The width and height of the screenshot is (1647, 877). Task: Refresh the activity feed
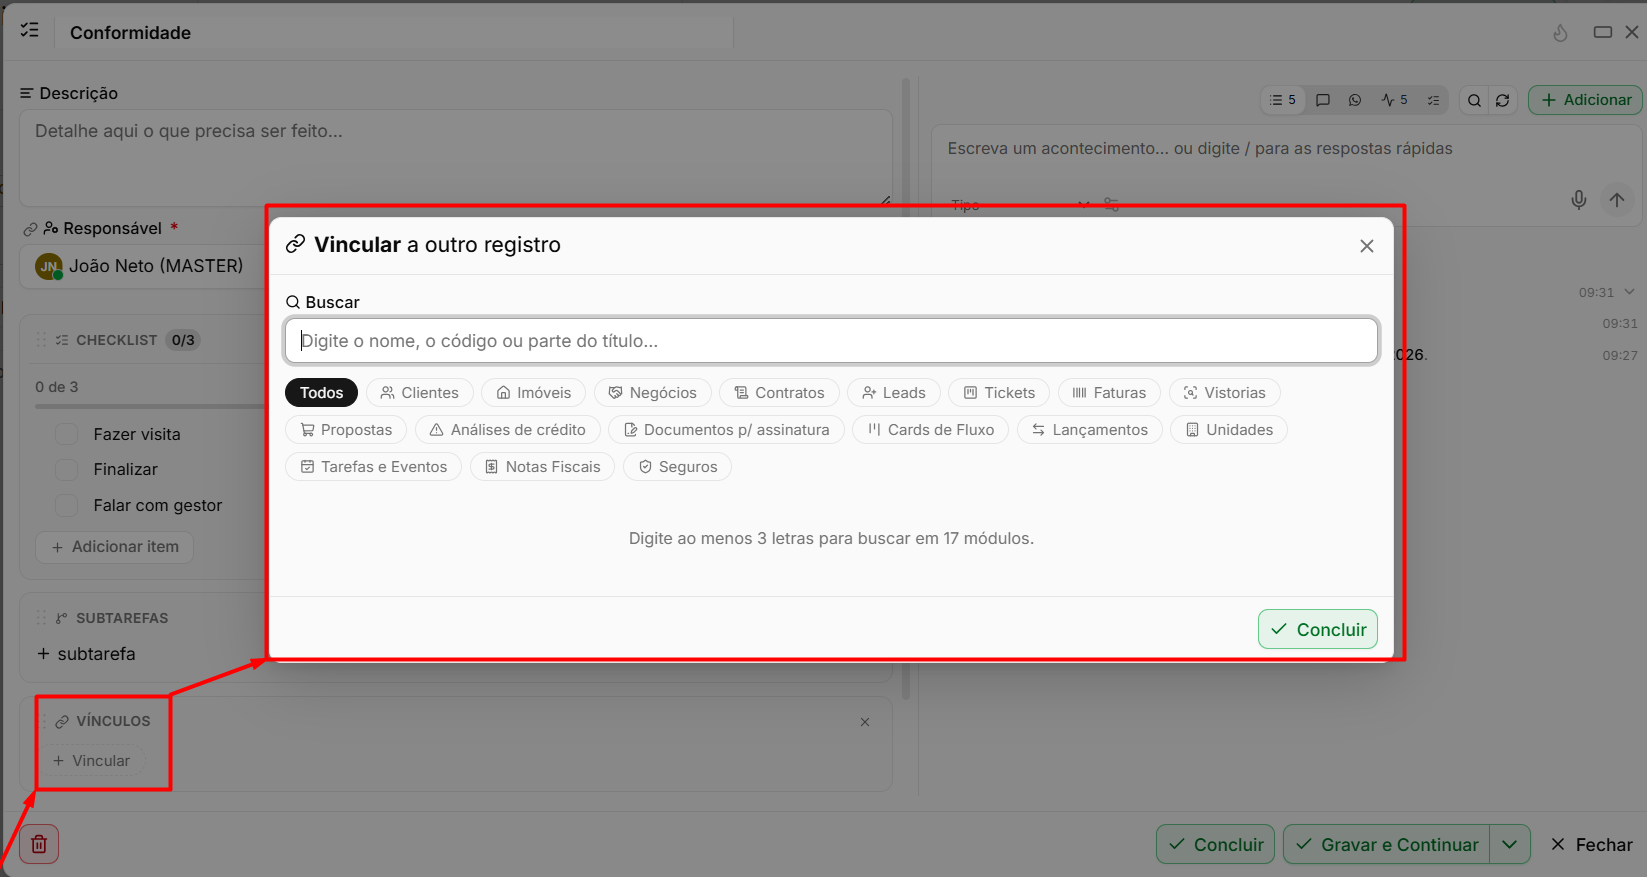click(1503, 100)
